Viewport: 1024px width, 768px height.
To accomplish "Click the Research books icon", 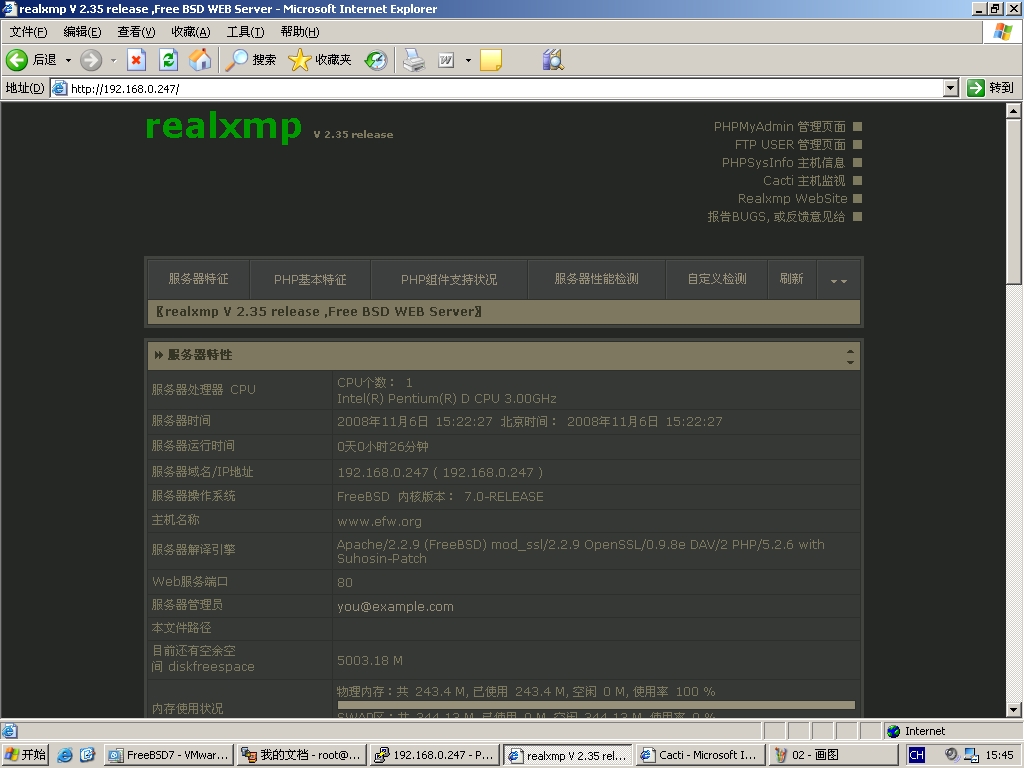I will tap(552, 60).
